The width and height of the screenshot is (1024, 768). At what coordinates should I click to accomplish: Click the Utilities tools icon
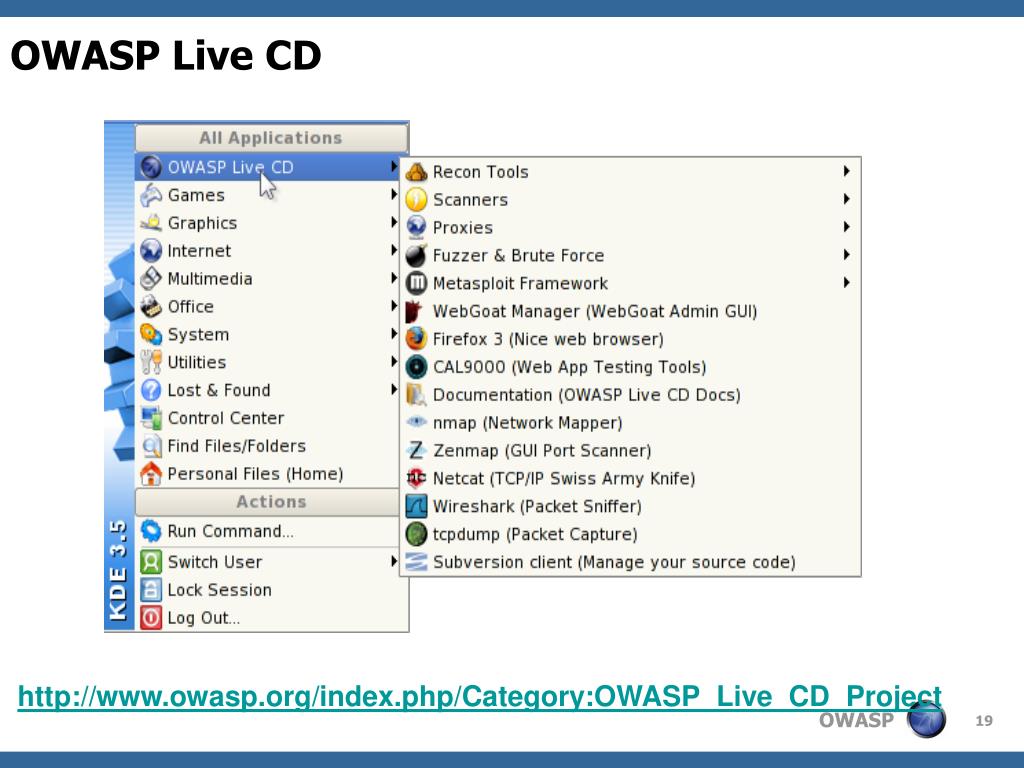pyautogui.click(x=151, y=362)
